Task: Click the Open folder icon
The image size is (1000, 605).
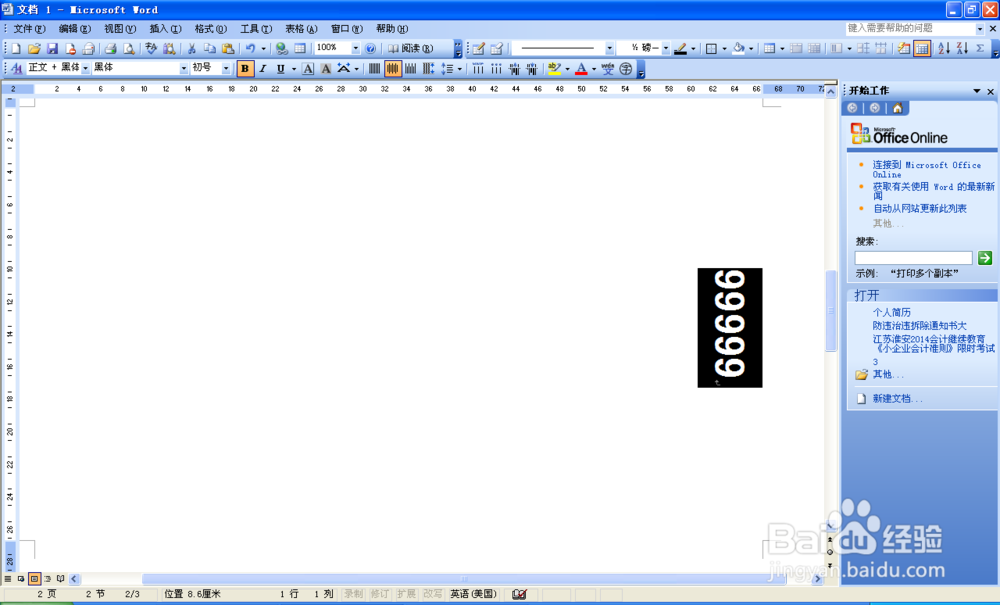Action: 34,48
